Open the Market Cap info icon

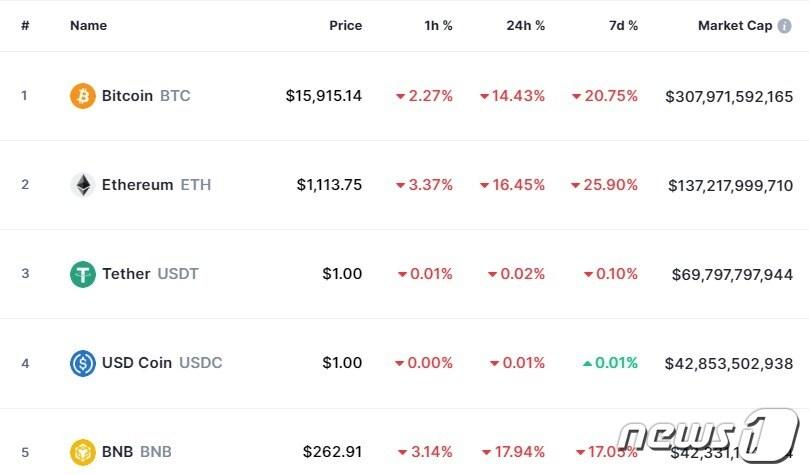coord(783,26)
